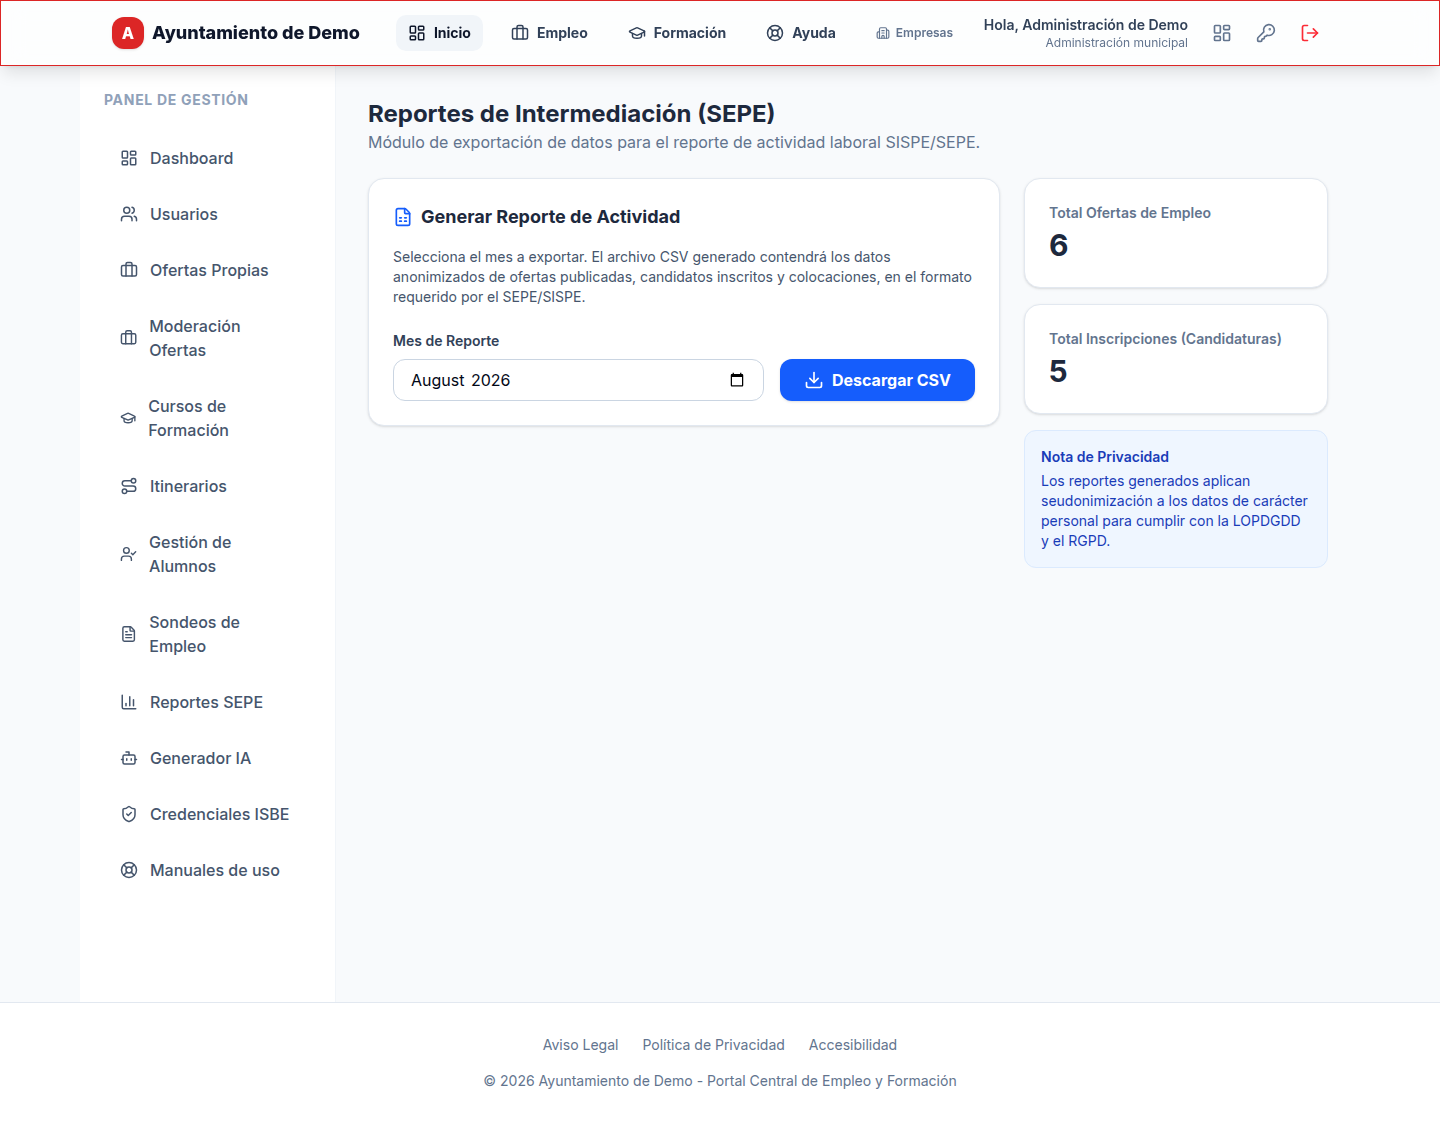
Task: Click the Manuales de uso lifebuoy icon
Action: [129, 870]
